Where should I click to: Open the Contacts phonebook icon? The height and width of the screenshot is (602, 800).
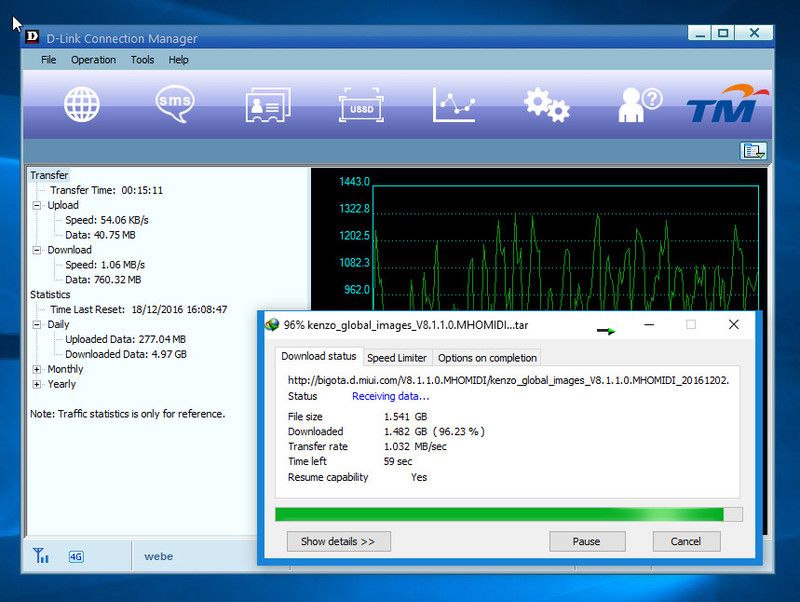(267, 105)
